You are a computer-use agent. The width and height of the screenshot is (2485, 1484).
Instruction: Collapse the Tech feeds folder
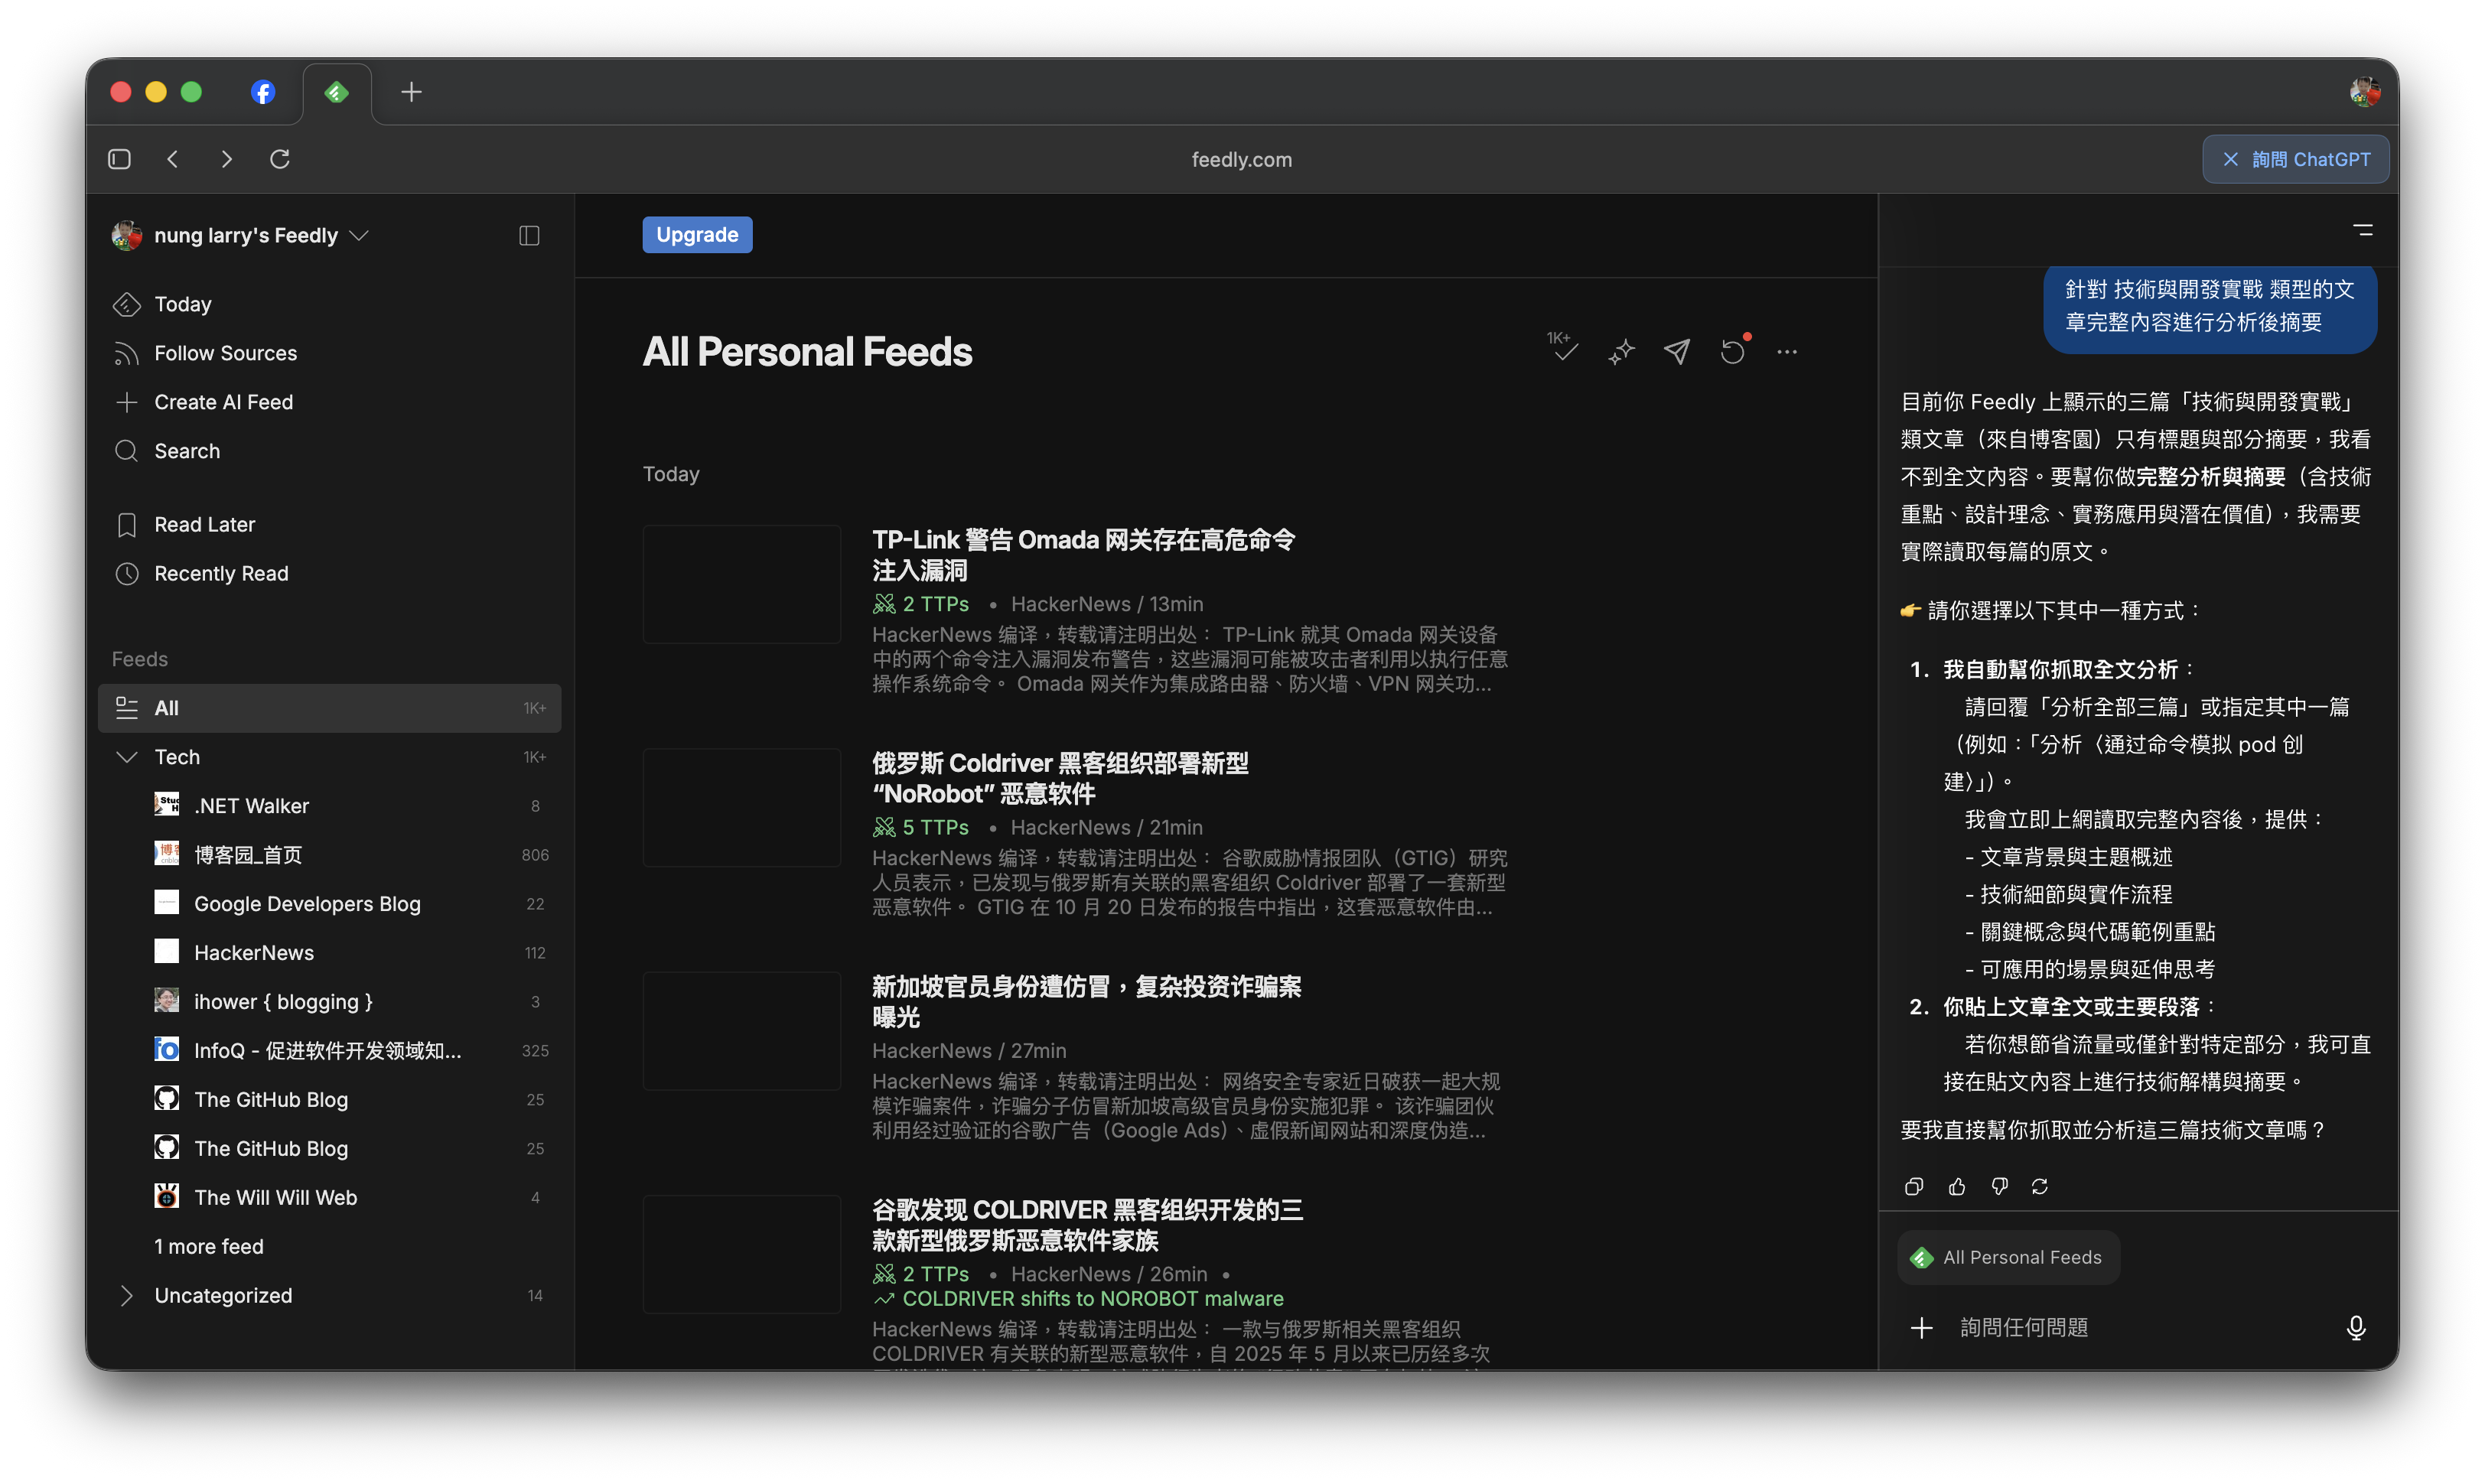[x=127, y=757]
